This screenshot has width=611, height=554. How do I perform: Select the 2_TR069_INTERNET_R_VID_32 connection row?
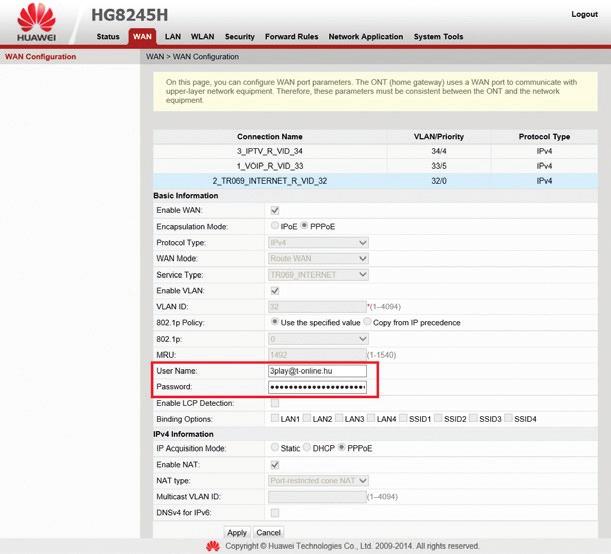pos(375,181)
